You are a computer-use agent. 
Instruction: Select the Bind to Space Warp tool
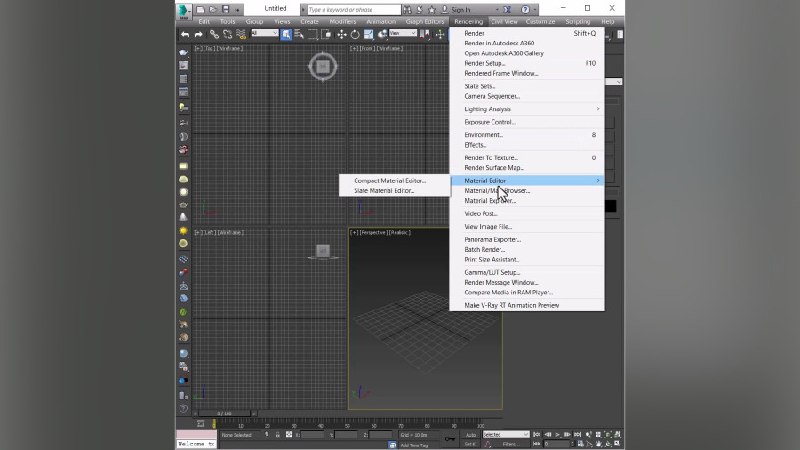tap(241, 34)
